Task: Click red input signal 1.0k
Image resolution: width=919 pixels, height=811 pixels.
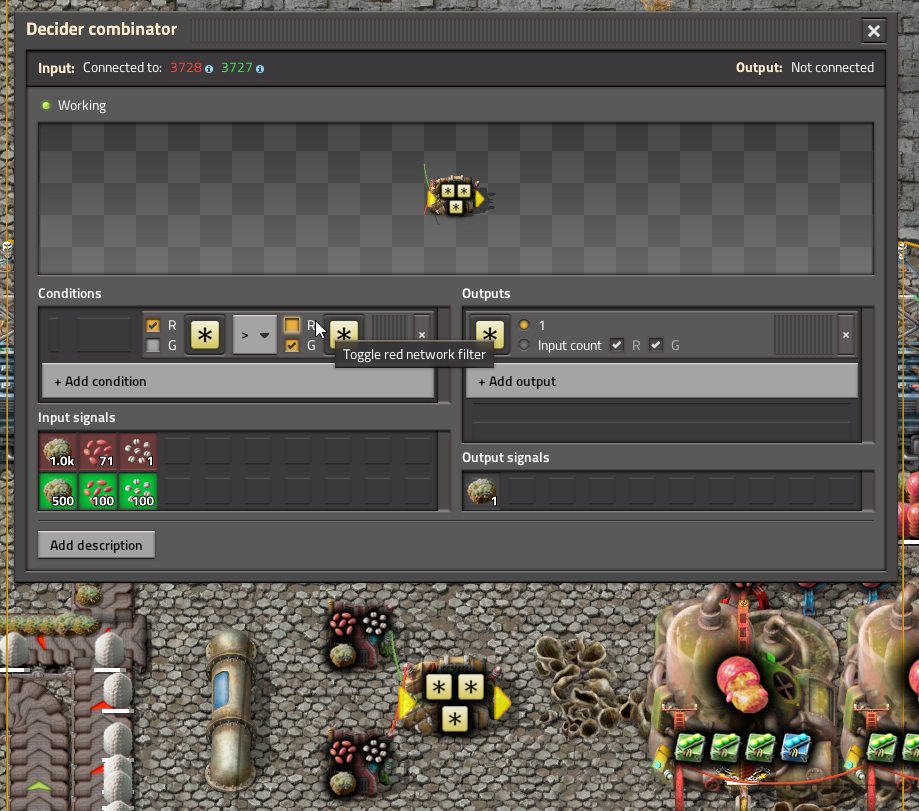Action: [59, 451]
